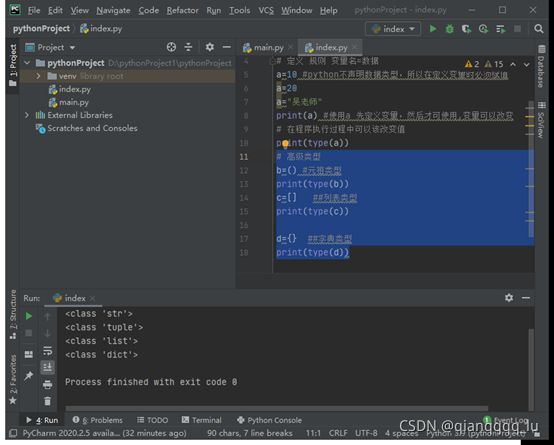Image resolution: width=554 pixels, height=445 pixels.
Task: Click the Run console vertical scrollbar
Action: pyautogui.click(x=531, y=369)
